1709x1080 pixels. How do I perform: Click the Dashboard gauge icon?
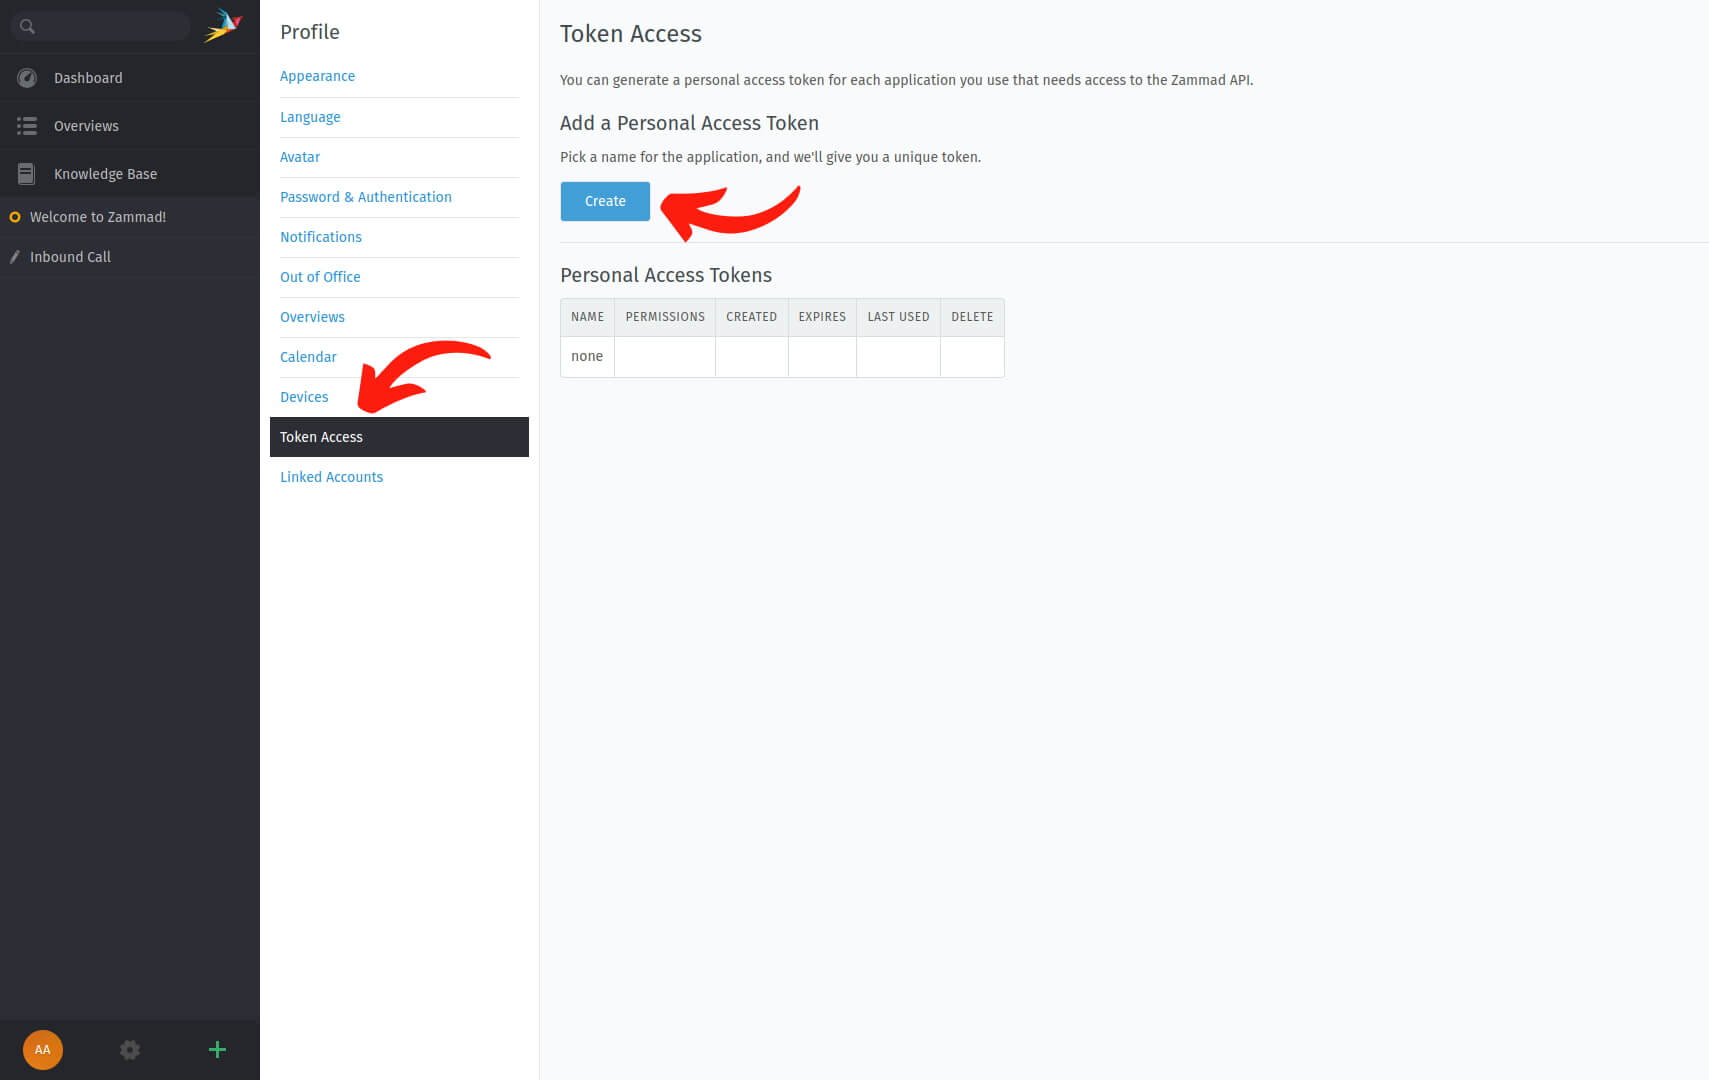pos(27,78)
